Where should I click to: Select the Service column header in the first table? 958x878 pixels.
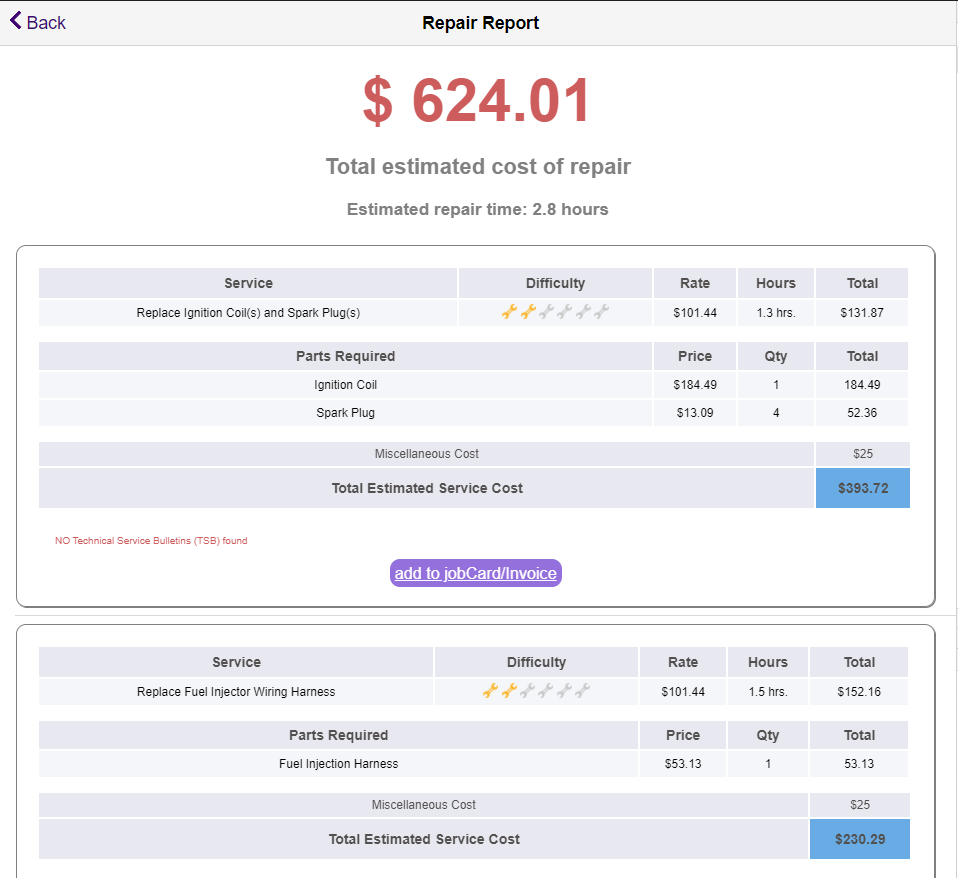click(248, 283)
